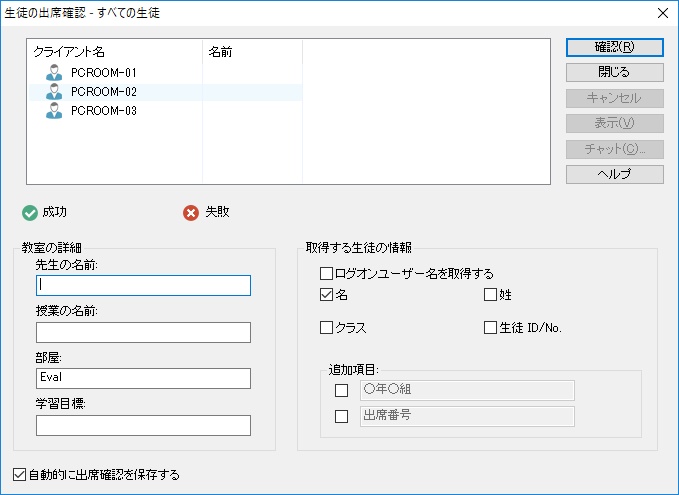
Task: Click the 部屋 field containing Eval
Action: pyautogui.click(x=143, y=378)
